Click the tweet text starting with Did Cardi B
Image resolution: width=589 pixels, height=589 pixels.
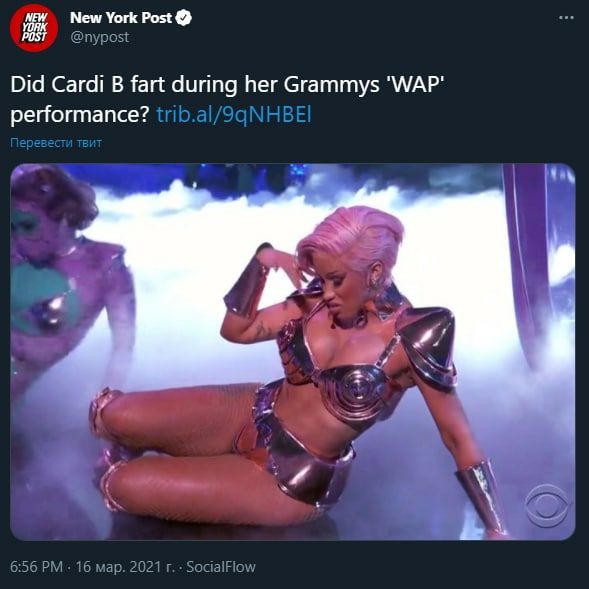point(228,99)
